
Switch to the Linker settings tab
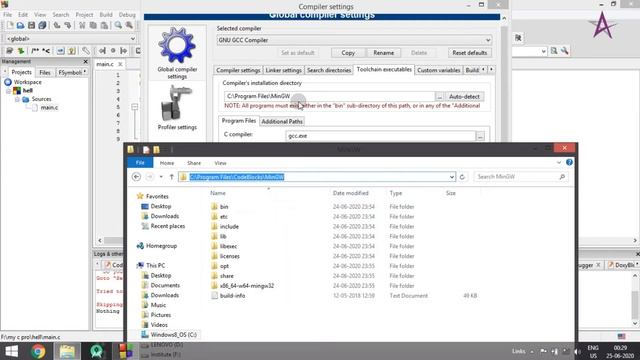[283, 70]
